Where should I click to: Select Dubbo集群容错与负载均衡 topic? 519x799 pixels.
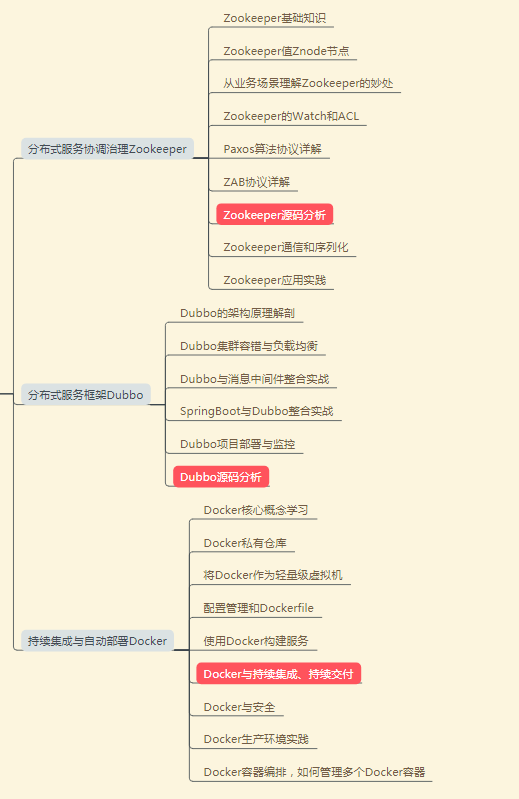[x=249, y=346]
